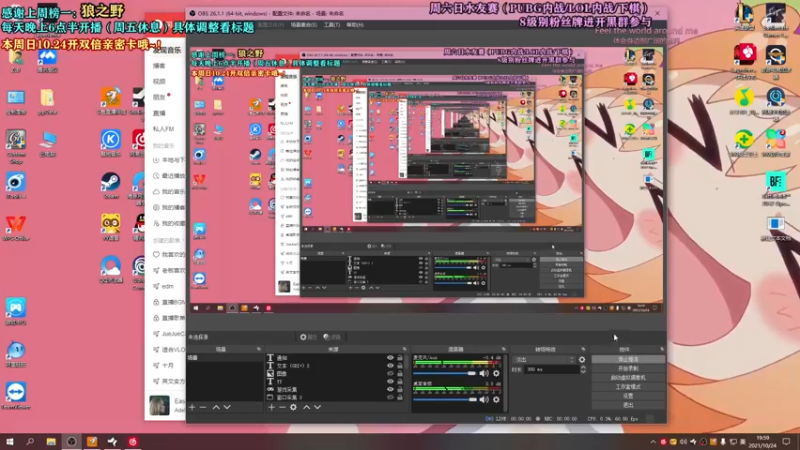
Task: Open the BF game icon on right side
Action: pyautogui.click(x=776, y=185)
